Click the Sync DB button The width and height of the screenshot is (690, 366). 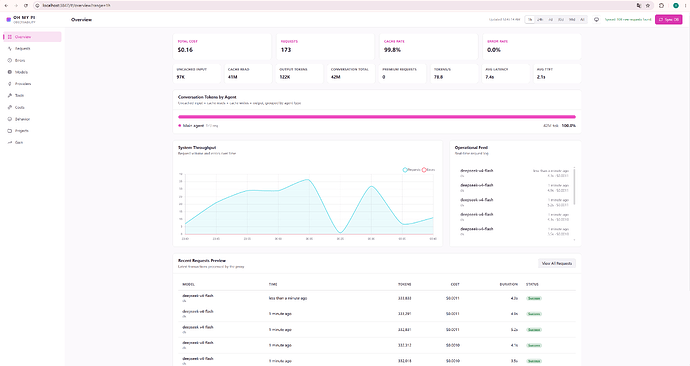pyautogui.click(x=668, y=19)
